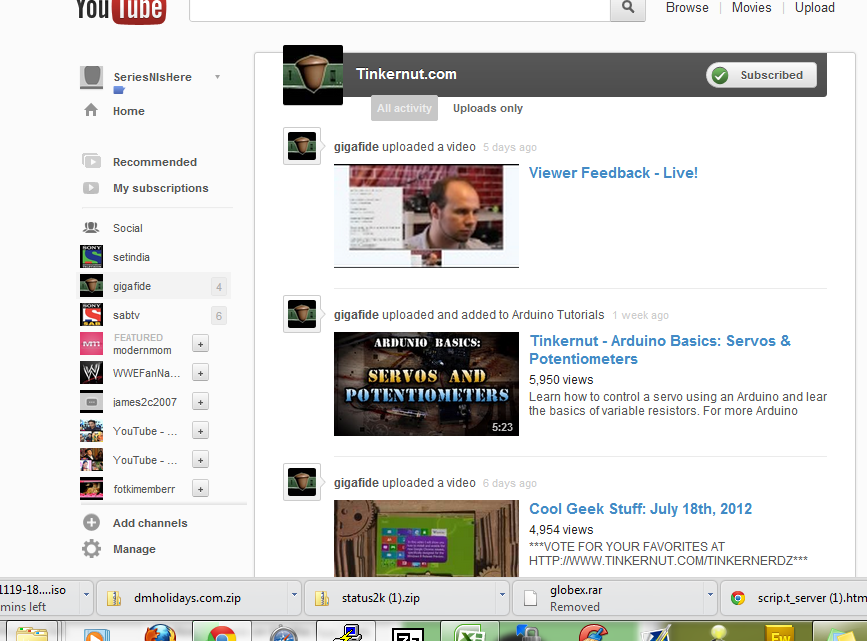Subscribe to james2c2007 with plus button
The height and width of the screenshot is (641, 867).
(x=200, y=402)
